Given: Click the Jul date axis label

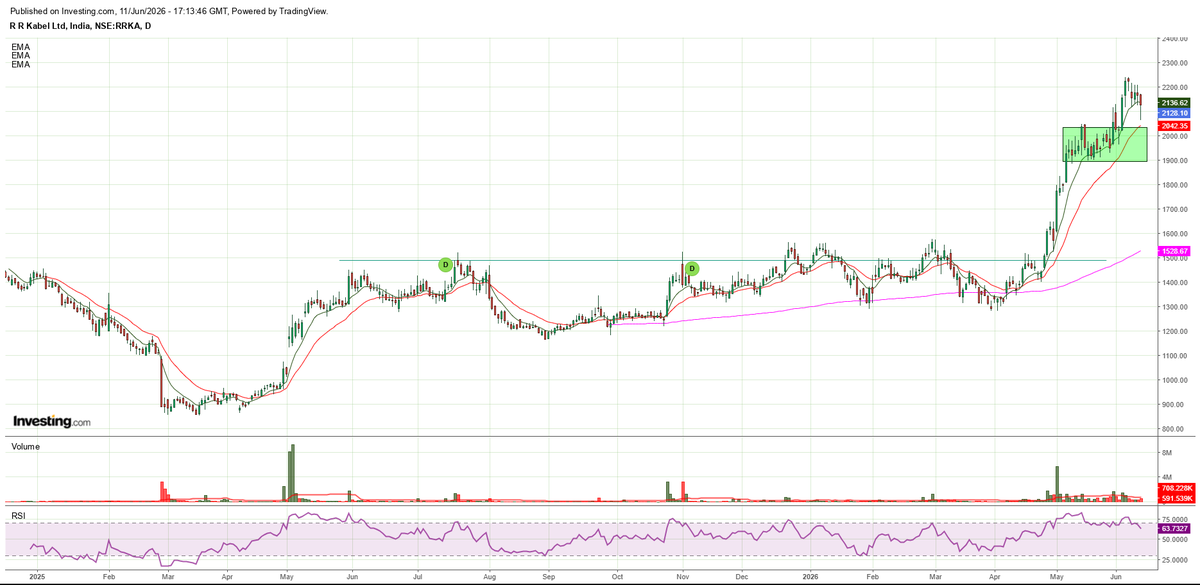Looking at the screenshot, I should pyautogui.click(x=418, y=578).
